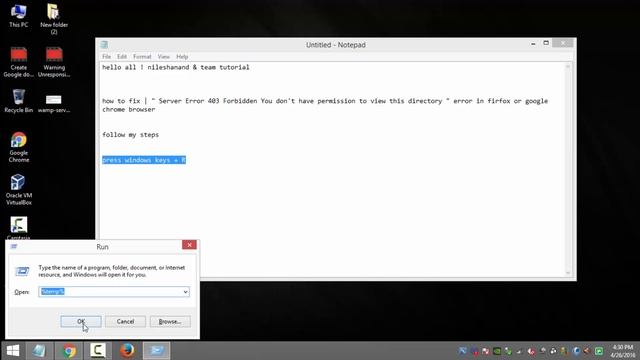Screen dimensions: 640x360
Task: Select the wamp-serv... desktop icon
Action: (x=54, y=103)
